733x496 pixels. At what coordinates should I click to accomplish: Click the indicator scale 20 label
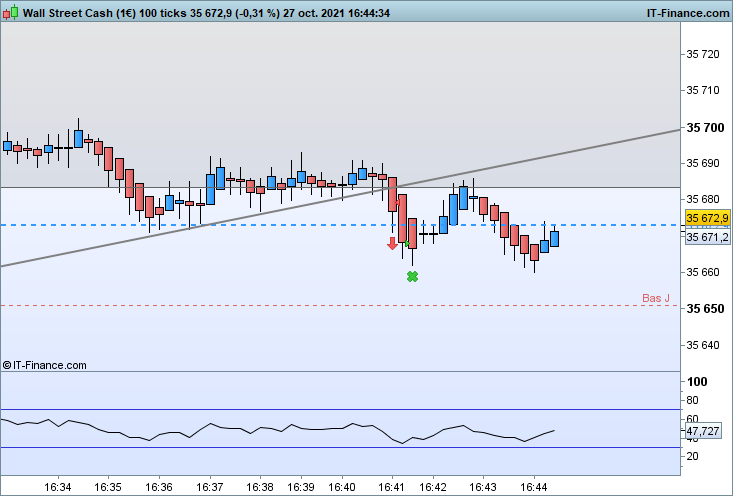(694, 456)
